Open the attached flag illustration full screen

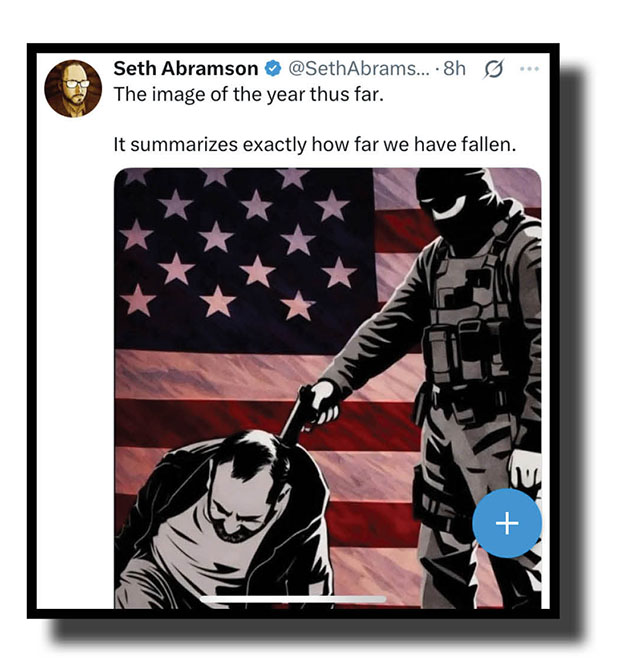pyautogui.click(x=328, y=388)
